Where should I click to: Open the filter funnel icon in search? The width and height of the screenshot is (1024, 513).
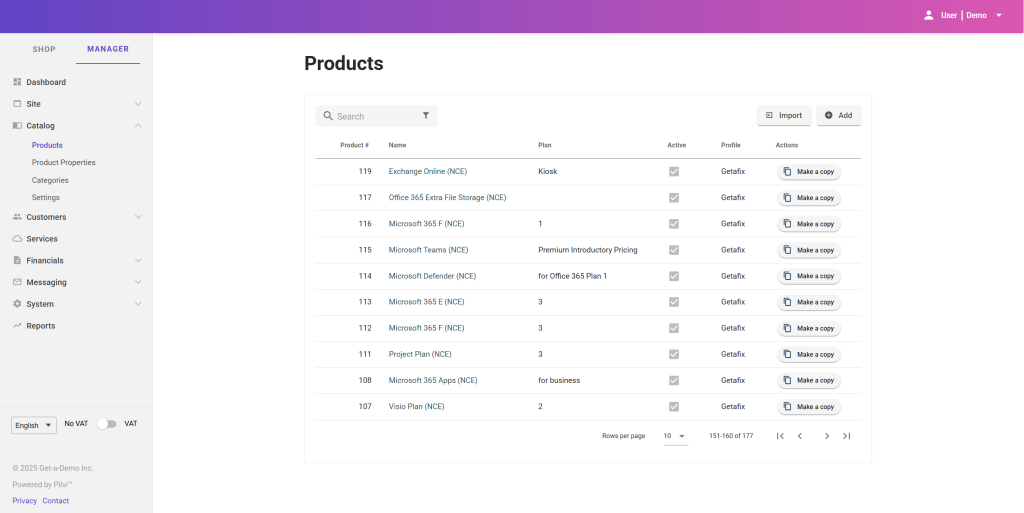point(426,116)
